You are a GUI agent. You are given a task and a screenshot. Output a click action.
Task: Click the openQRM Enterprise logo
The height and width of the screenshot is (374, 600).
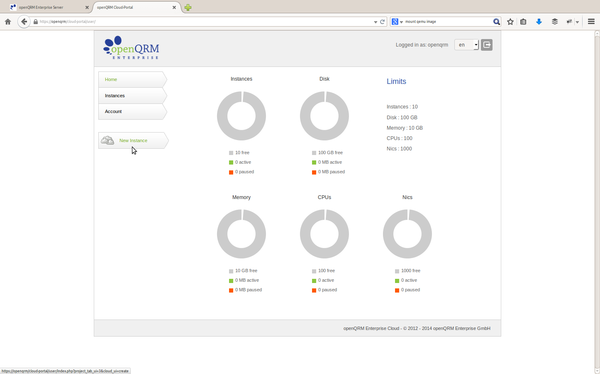pos(131,47)
